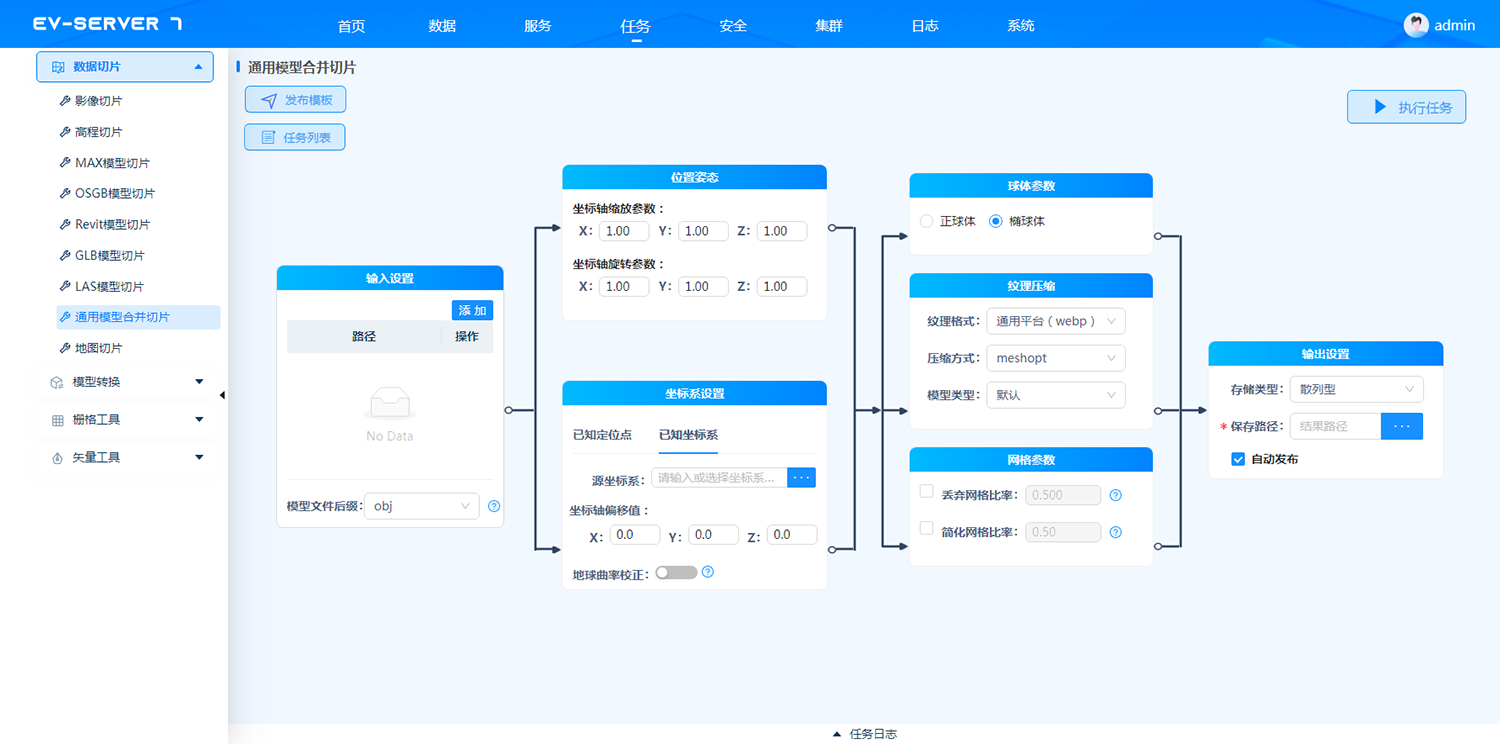Open the 安全 top menu
Viewport: 1500px width, 744px height.
[733, 26]
